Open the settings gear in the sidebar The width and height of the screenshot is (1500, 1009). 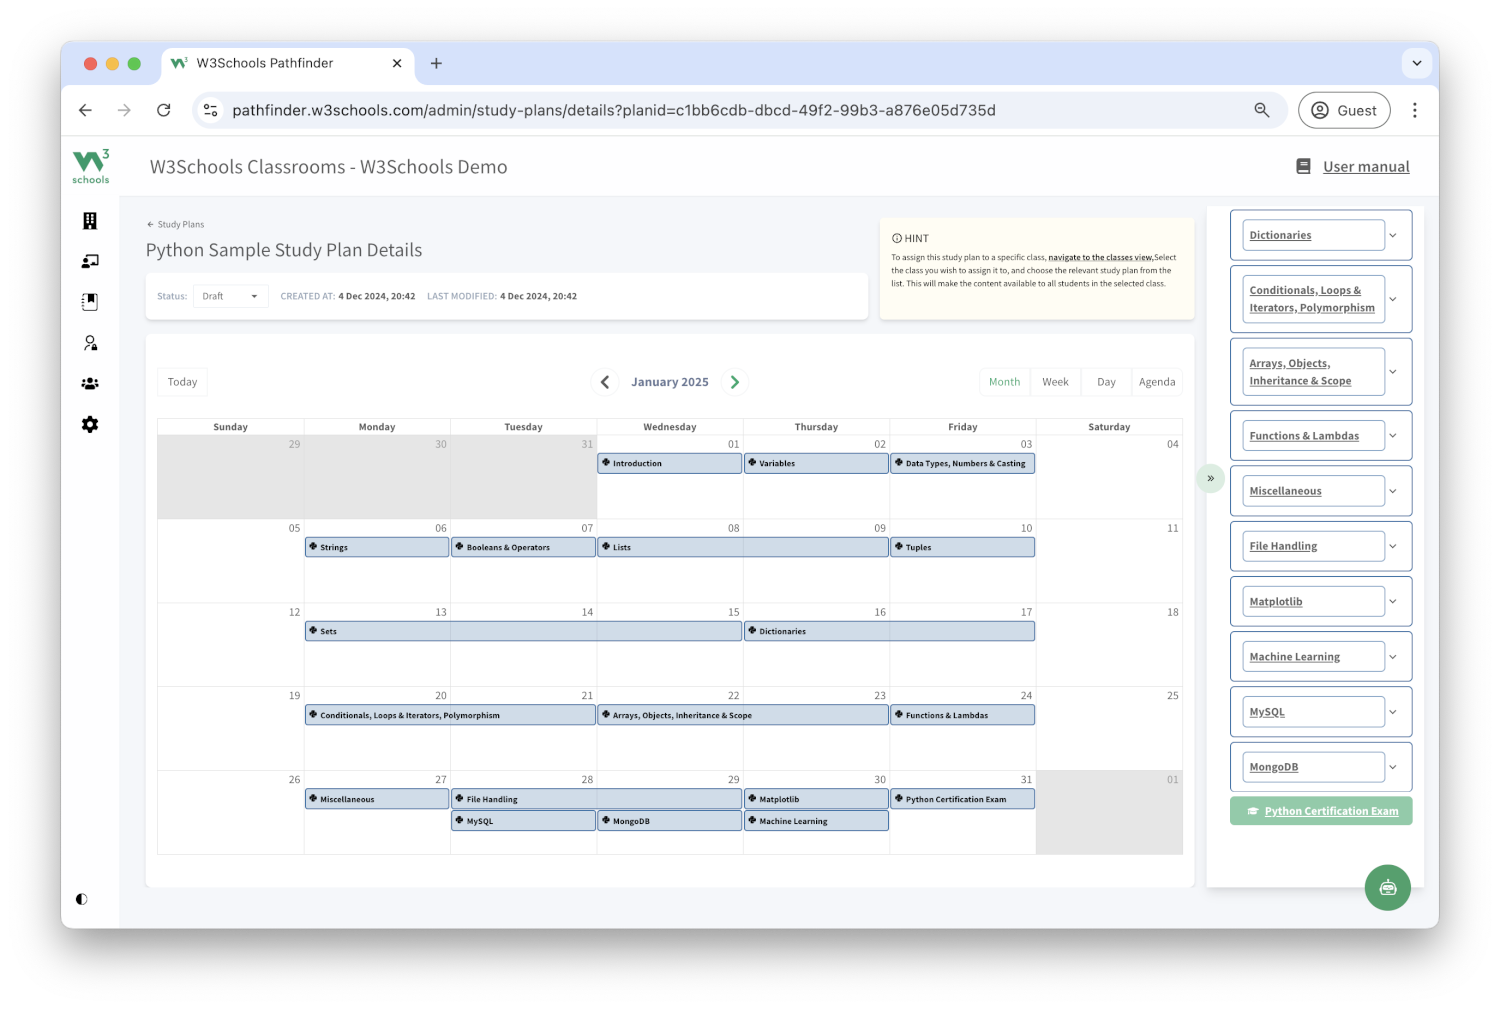click(90, 425)
